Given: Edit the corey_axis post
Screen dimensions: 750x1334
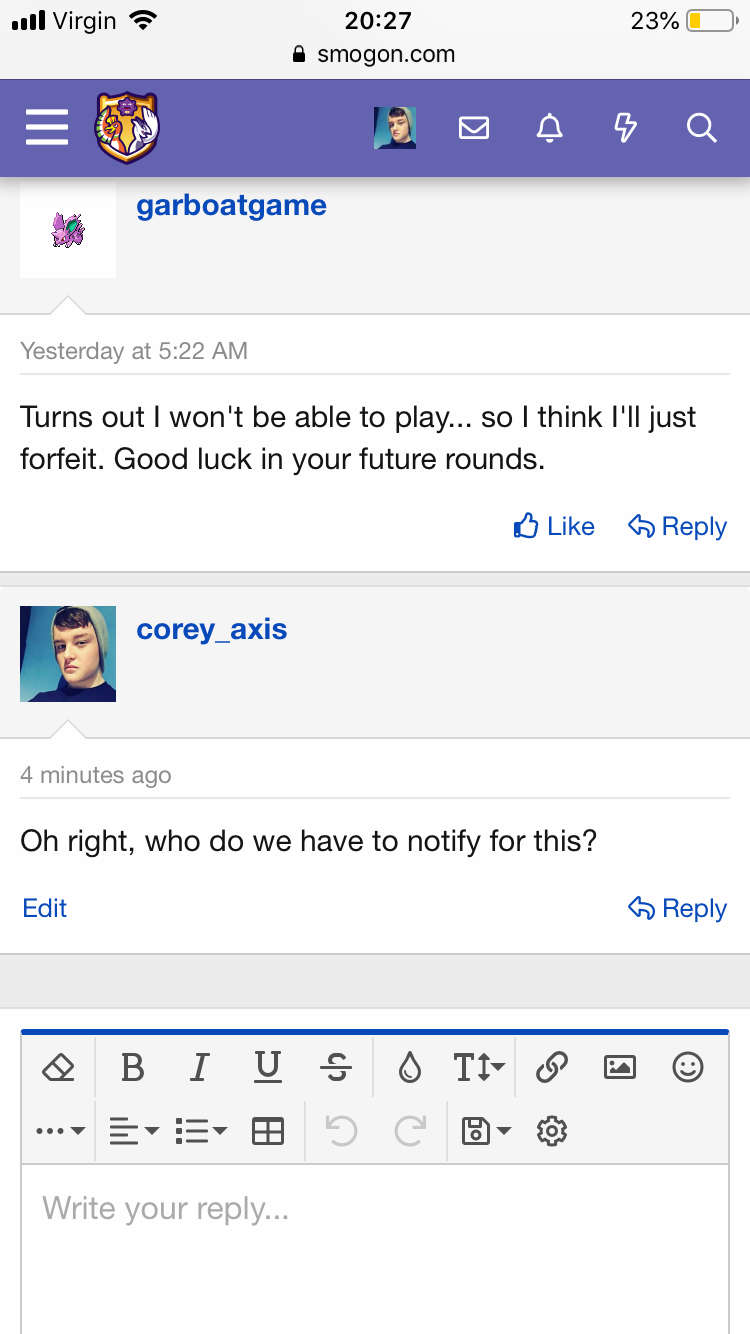Looking at the screenshot, I should 45,908.
